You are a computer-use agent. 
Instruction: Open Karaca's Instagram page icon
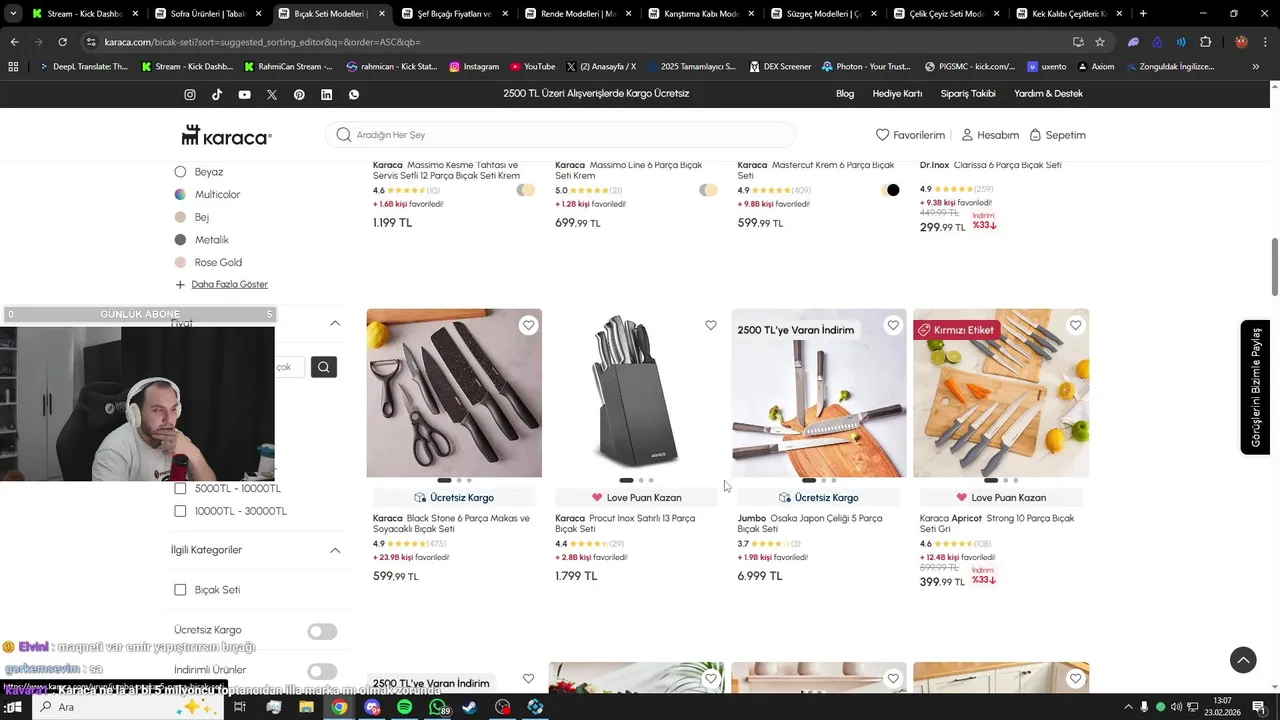click(190, 94)
